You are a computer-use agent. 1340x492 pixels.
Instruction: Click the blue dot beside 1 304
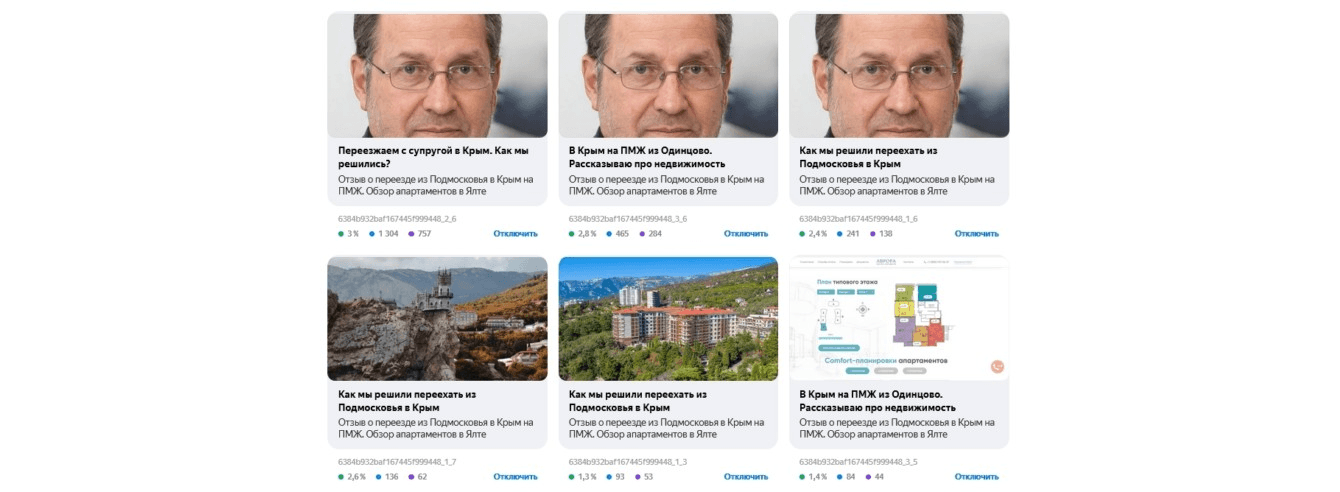click(x=372, y=234)
